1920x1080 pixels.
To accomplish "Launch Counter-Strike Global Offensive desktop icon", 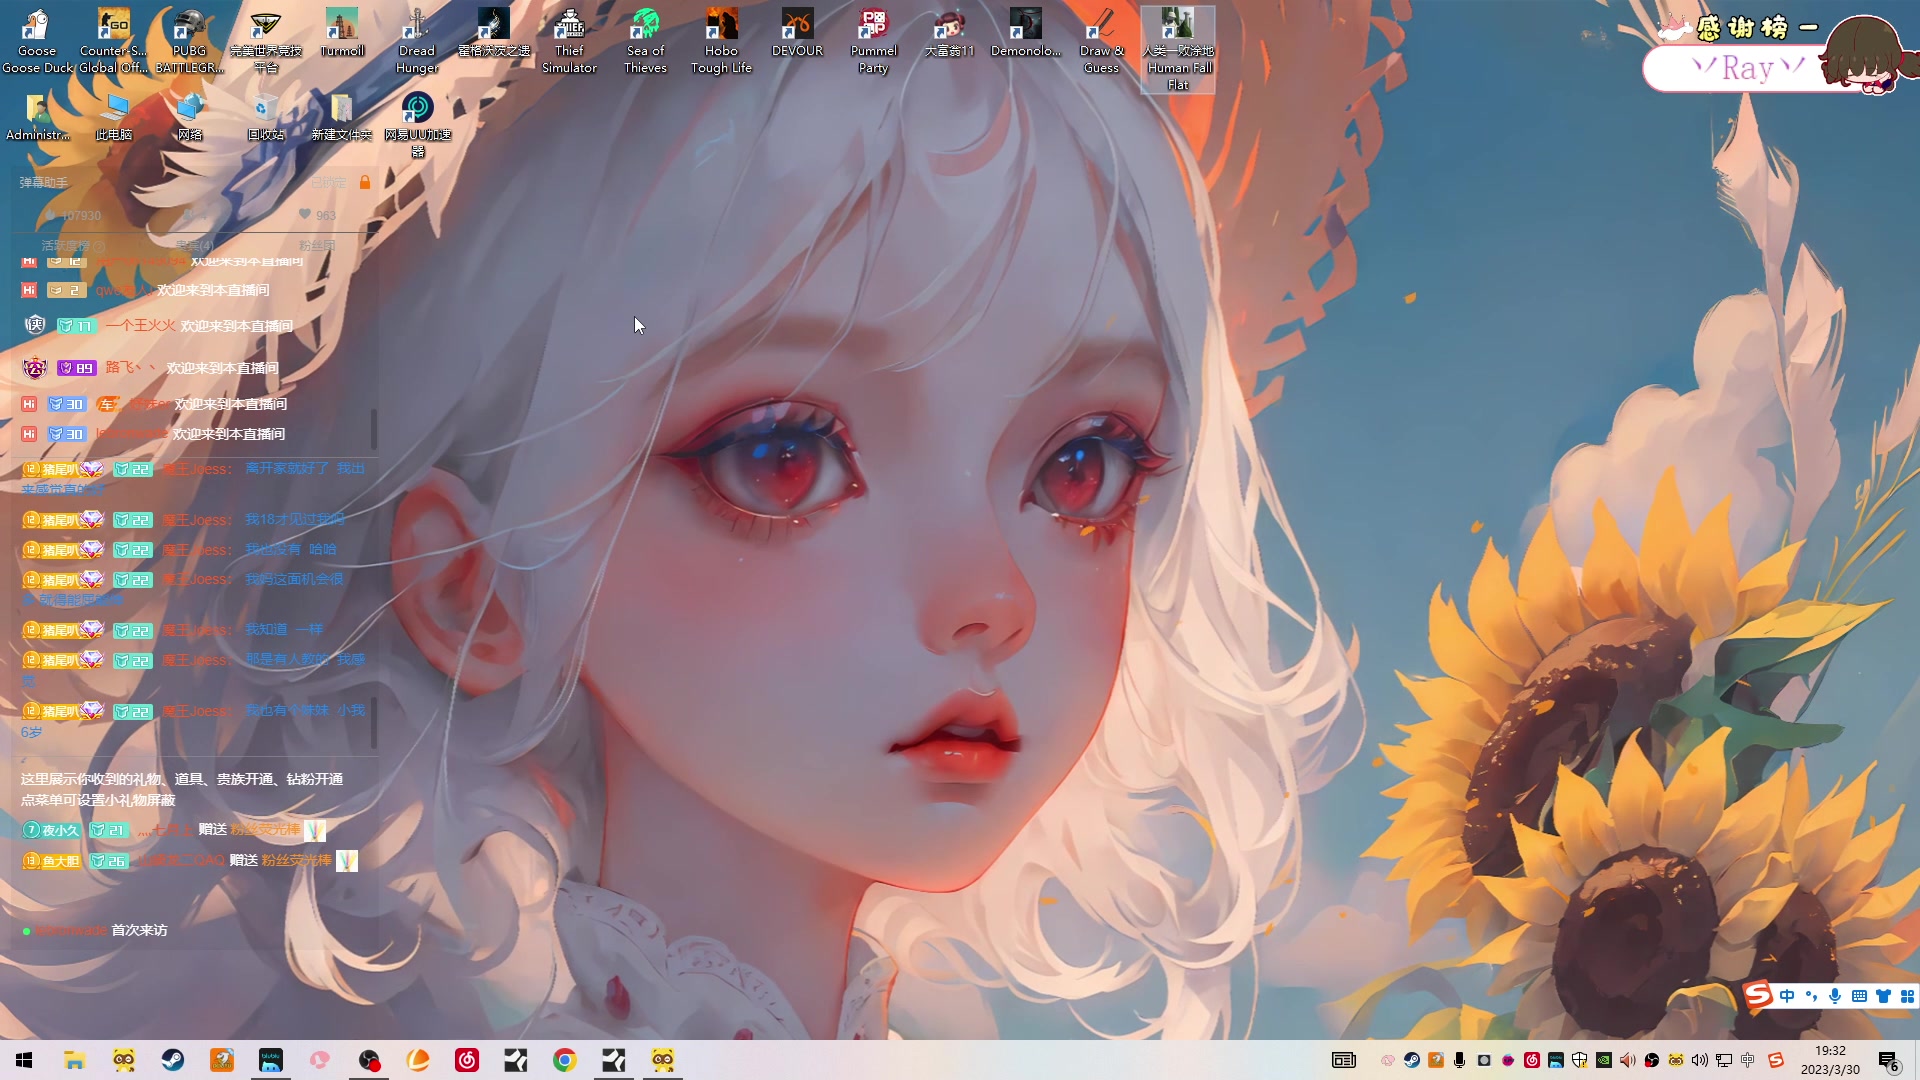I will tap(113, 42).
